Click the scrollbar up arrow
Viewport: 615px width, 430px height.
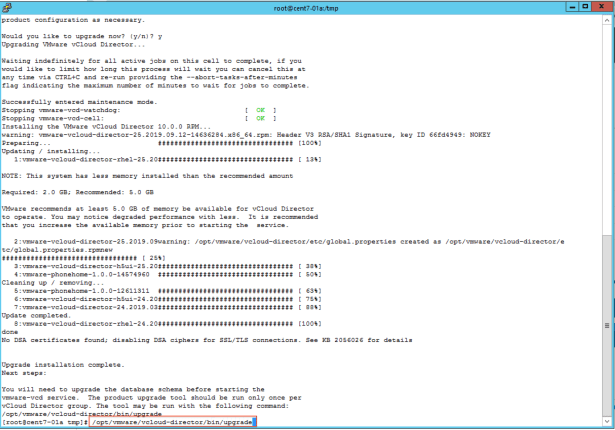point(609,20)
